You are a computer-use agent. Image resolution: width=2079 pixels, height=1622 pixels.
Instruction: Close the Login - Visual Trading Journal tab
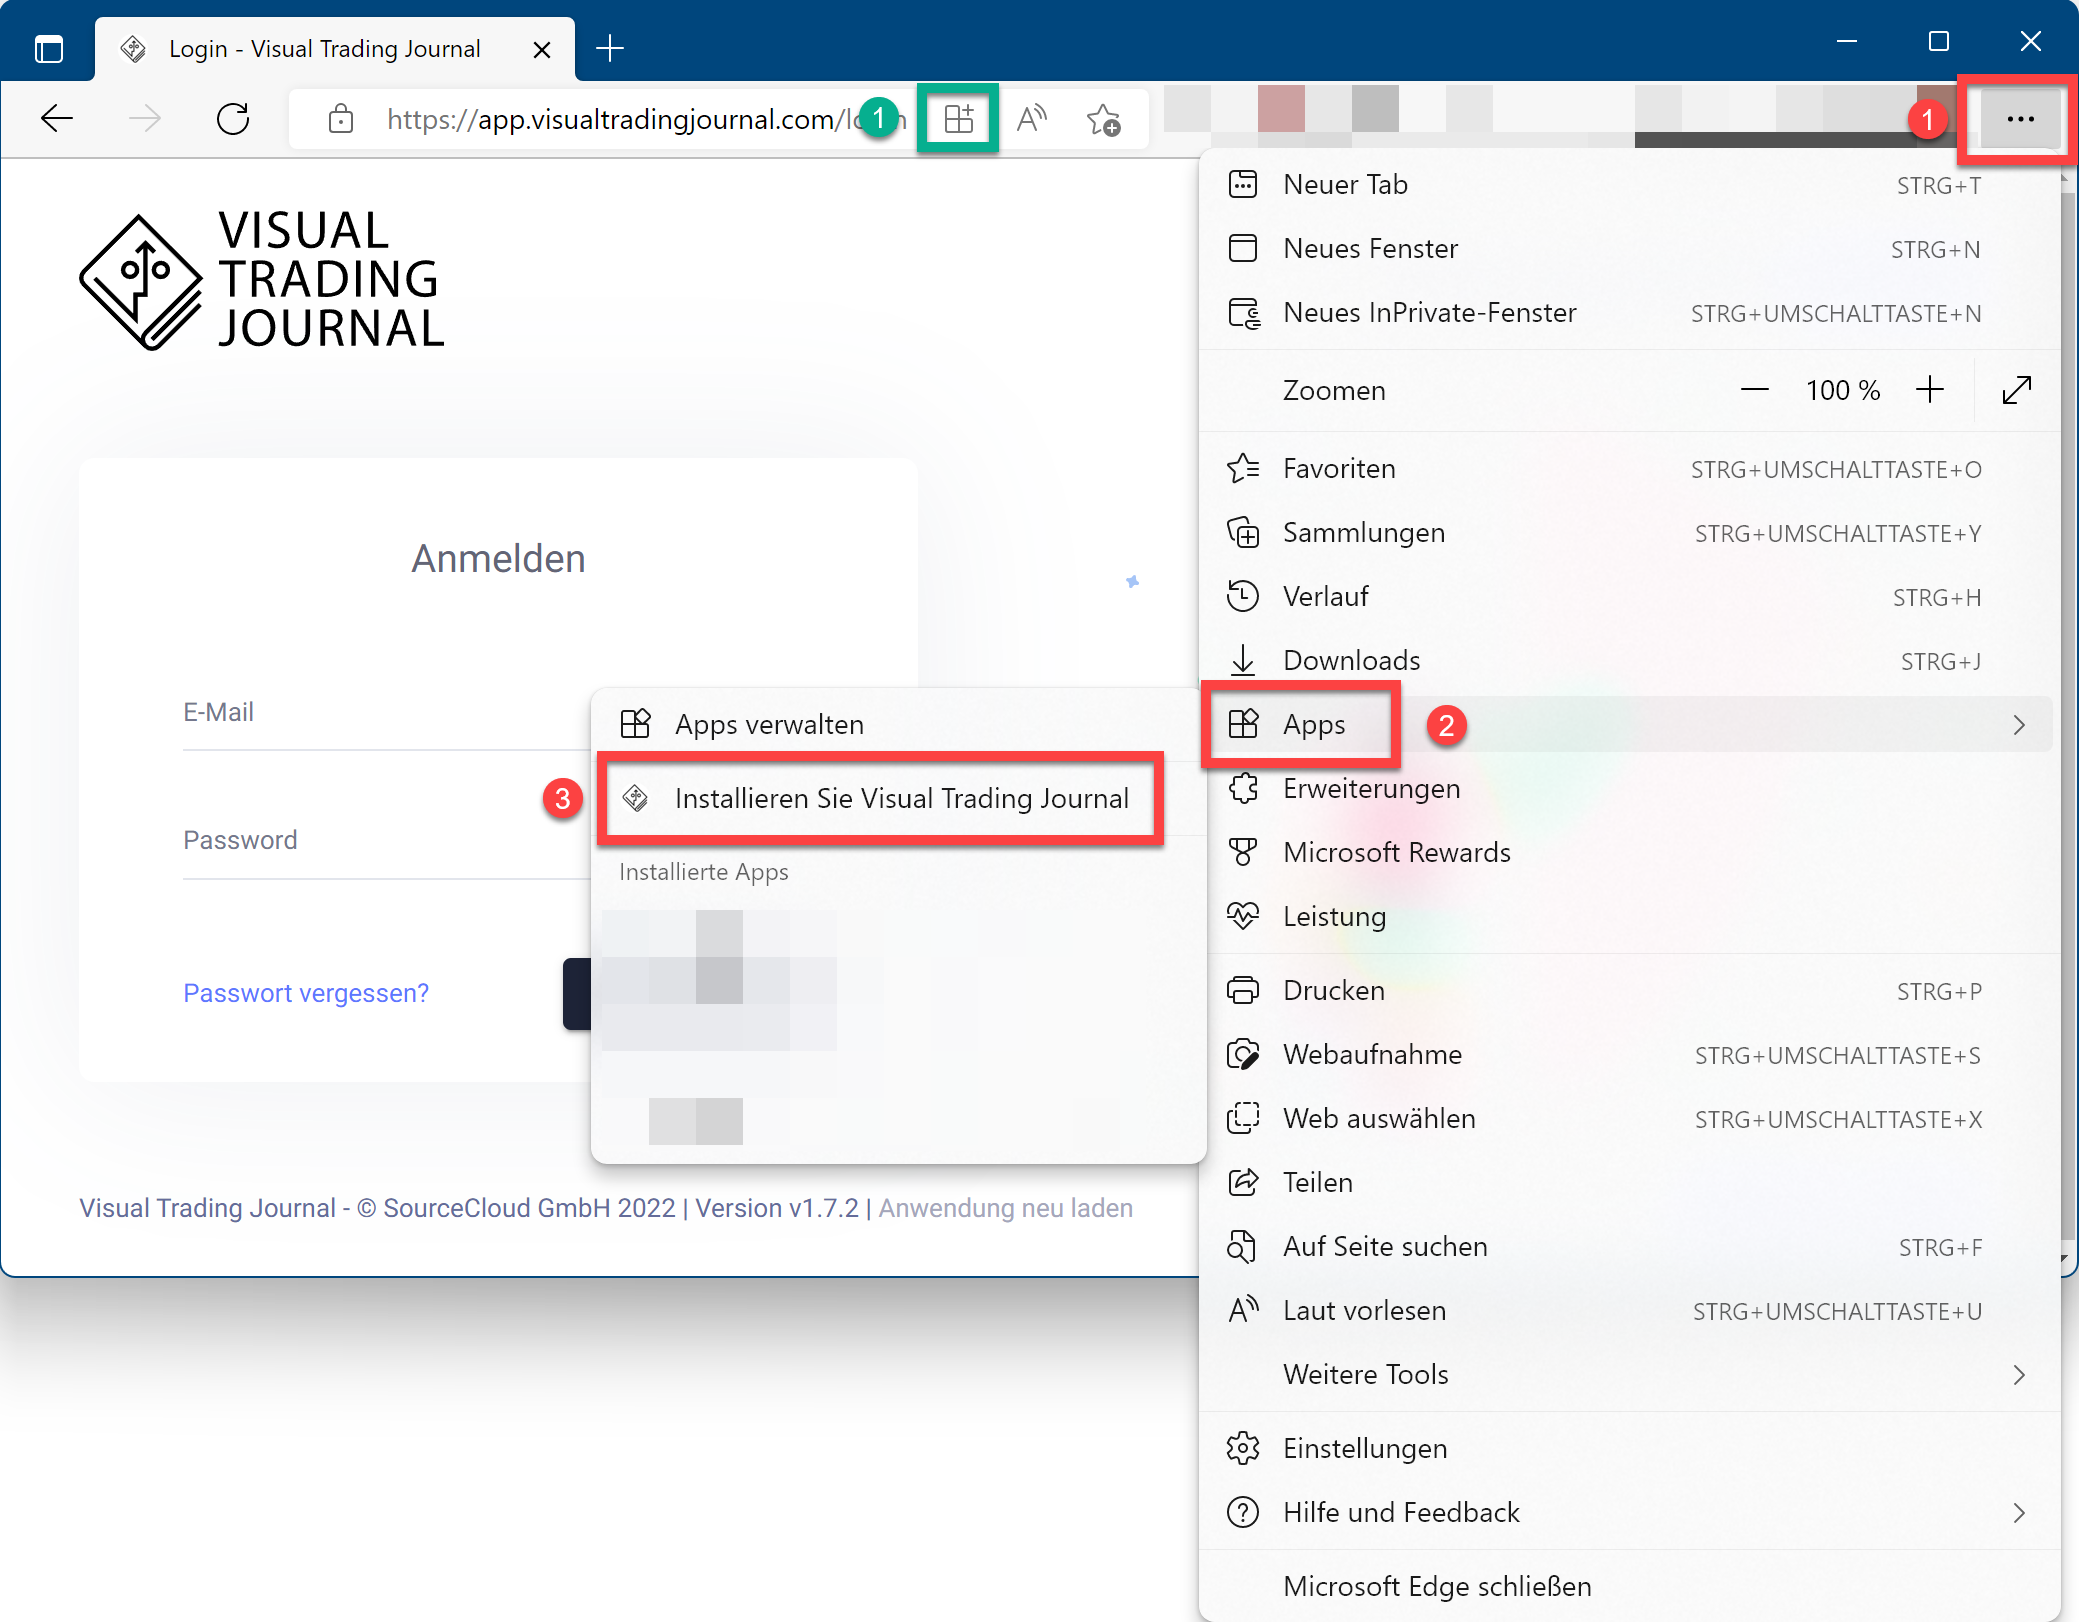[542, 49]
